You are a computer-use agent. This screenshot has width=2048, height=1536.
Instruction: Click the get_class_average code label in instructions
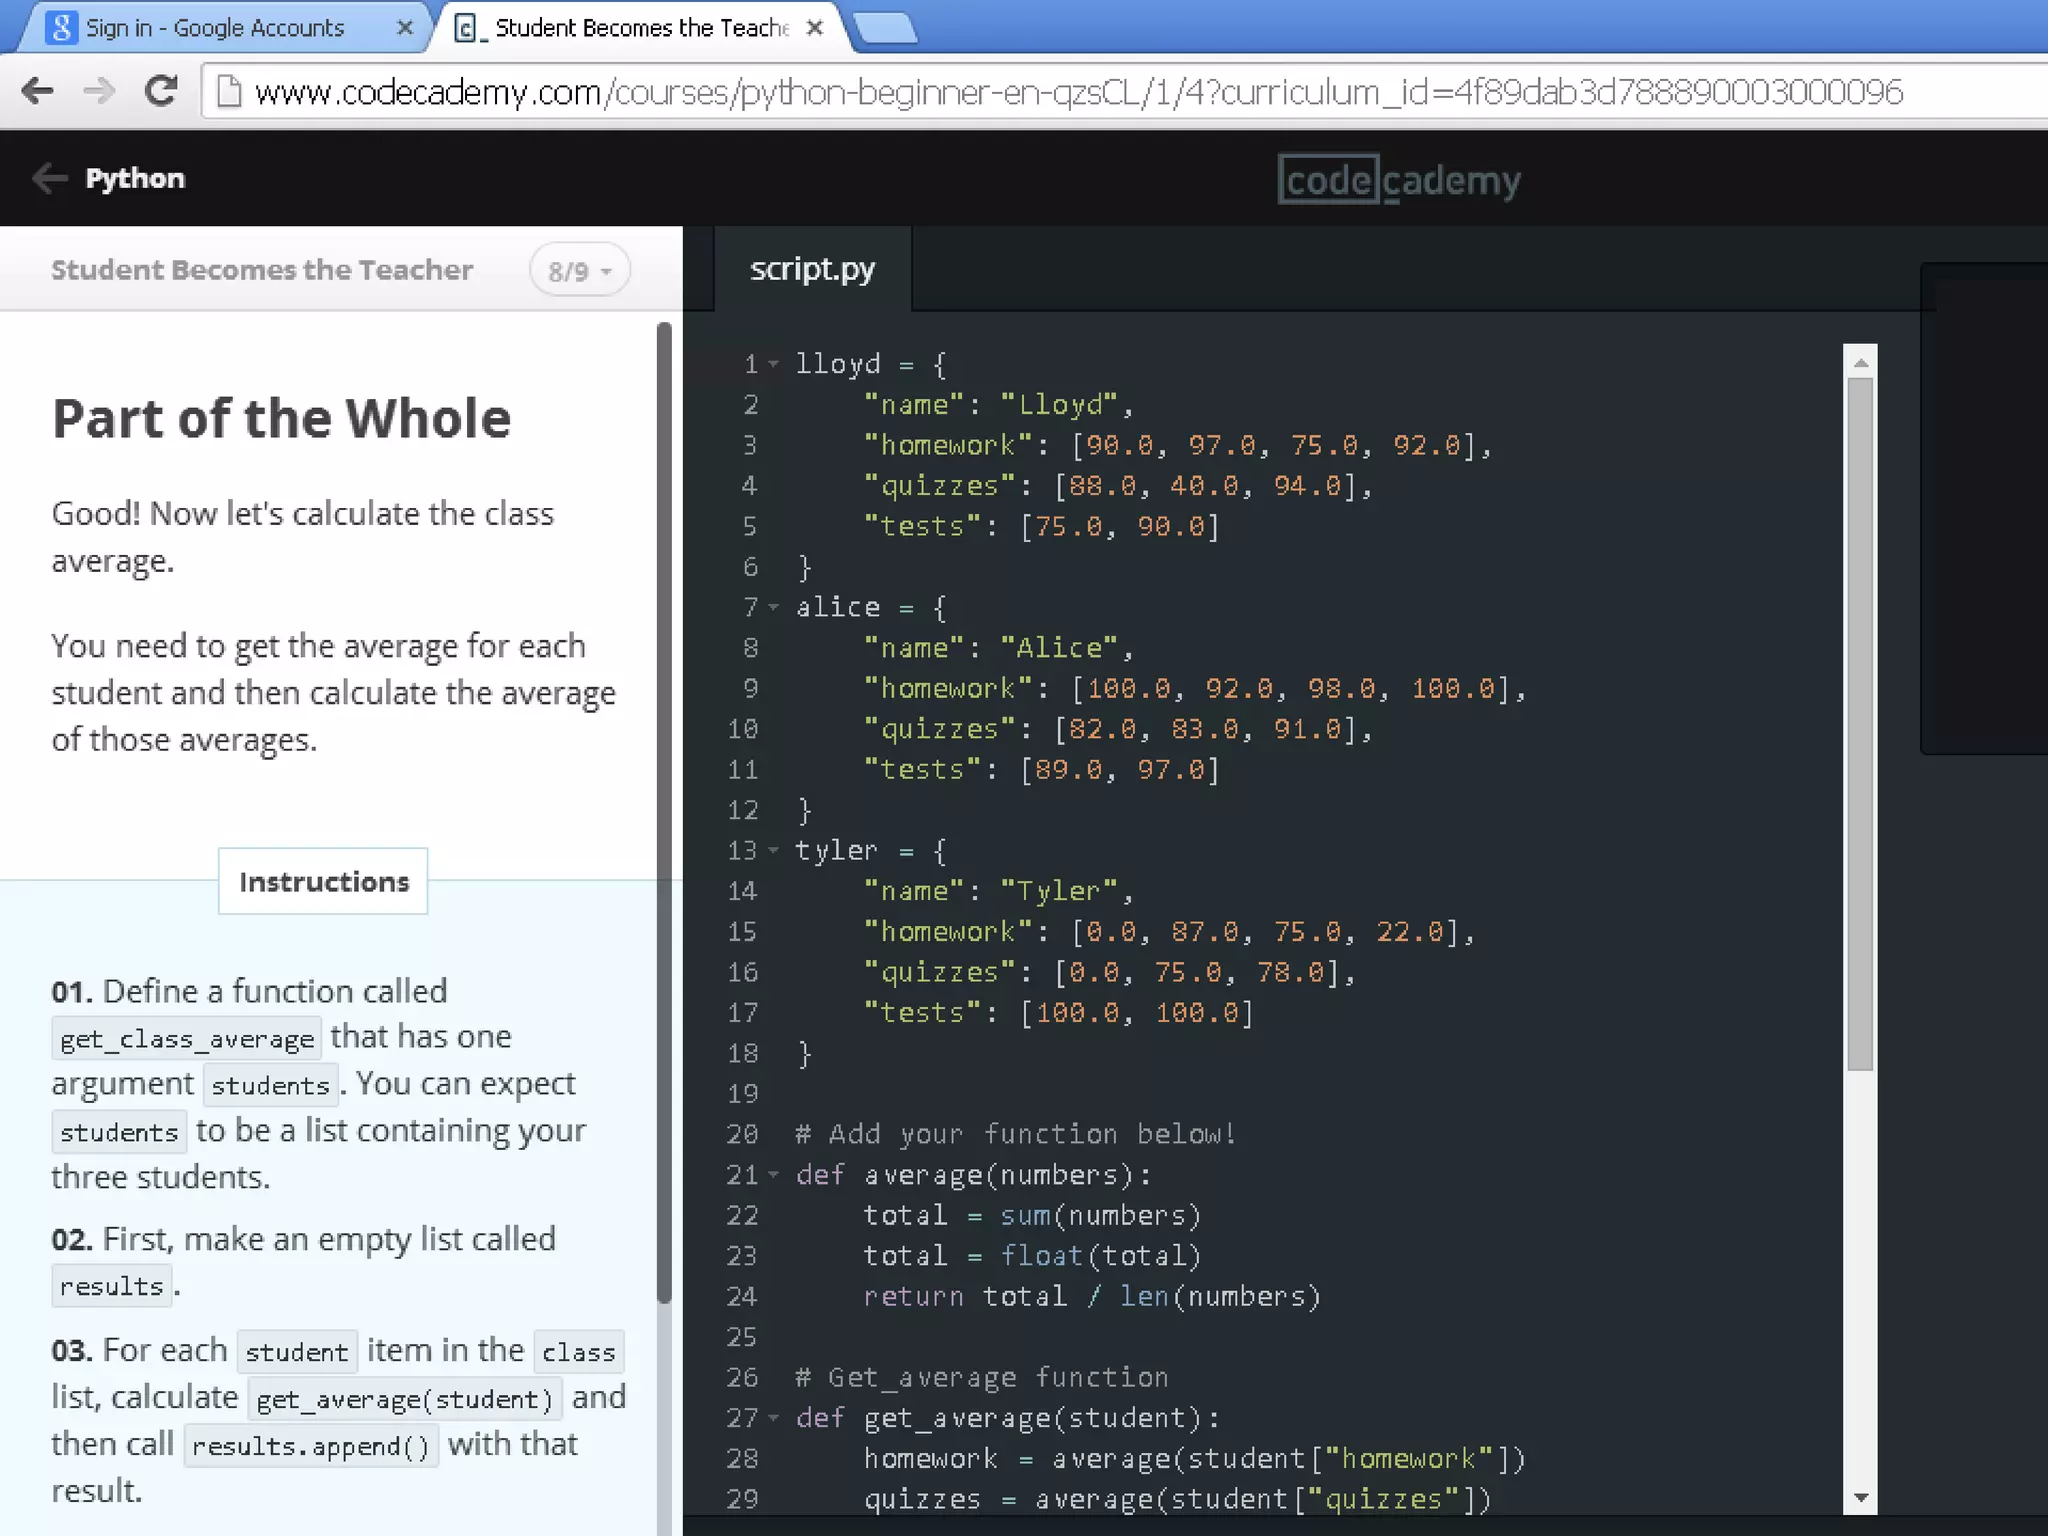pyautogui.click(x=187, y=1039)
